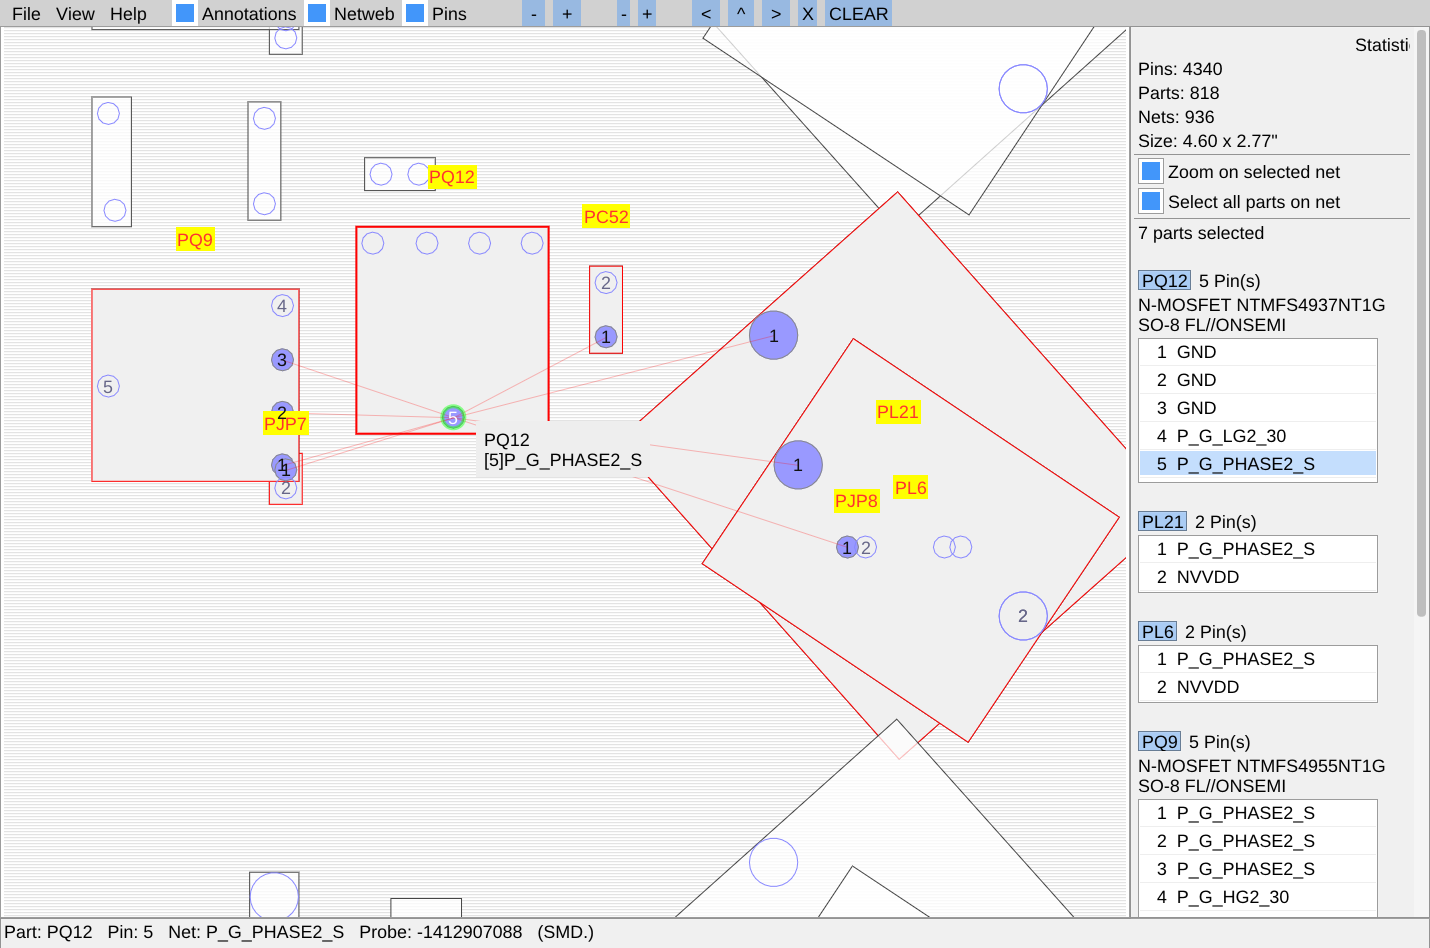Toggle Select all parts on net
The height and width of the screenshot is (948, 1430).
tap(1151, 201)
